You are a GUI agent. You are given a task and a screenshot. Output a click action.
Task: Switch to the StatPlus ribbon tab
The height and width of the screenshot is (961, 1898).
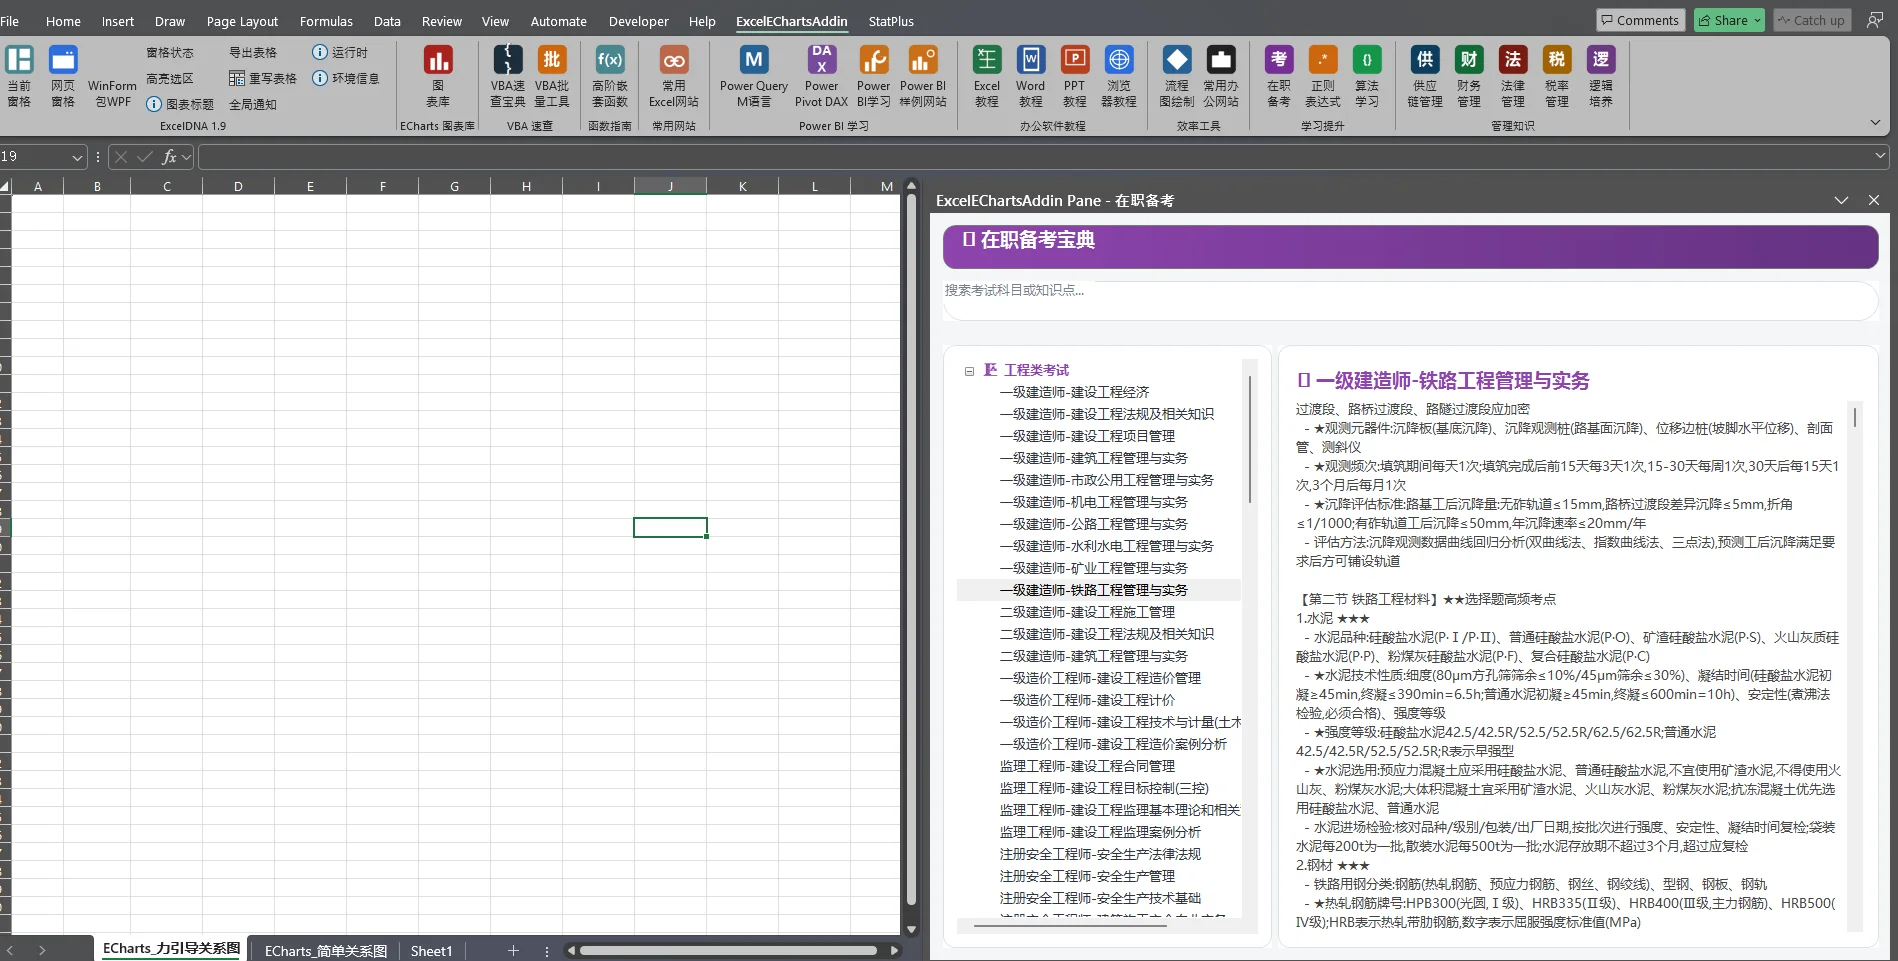[x=891, y=21]
